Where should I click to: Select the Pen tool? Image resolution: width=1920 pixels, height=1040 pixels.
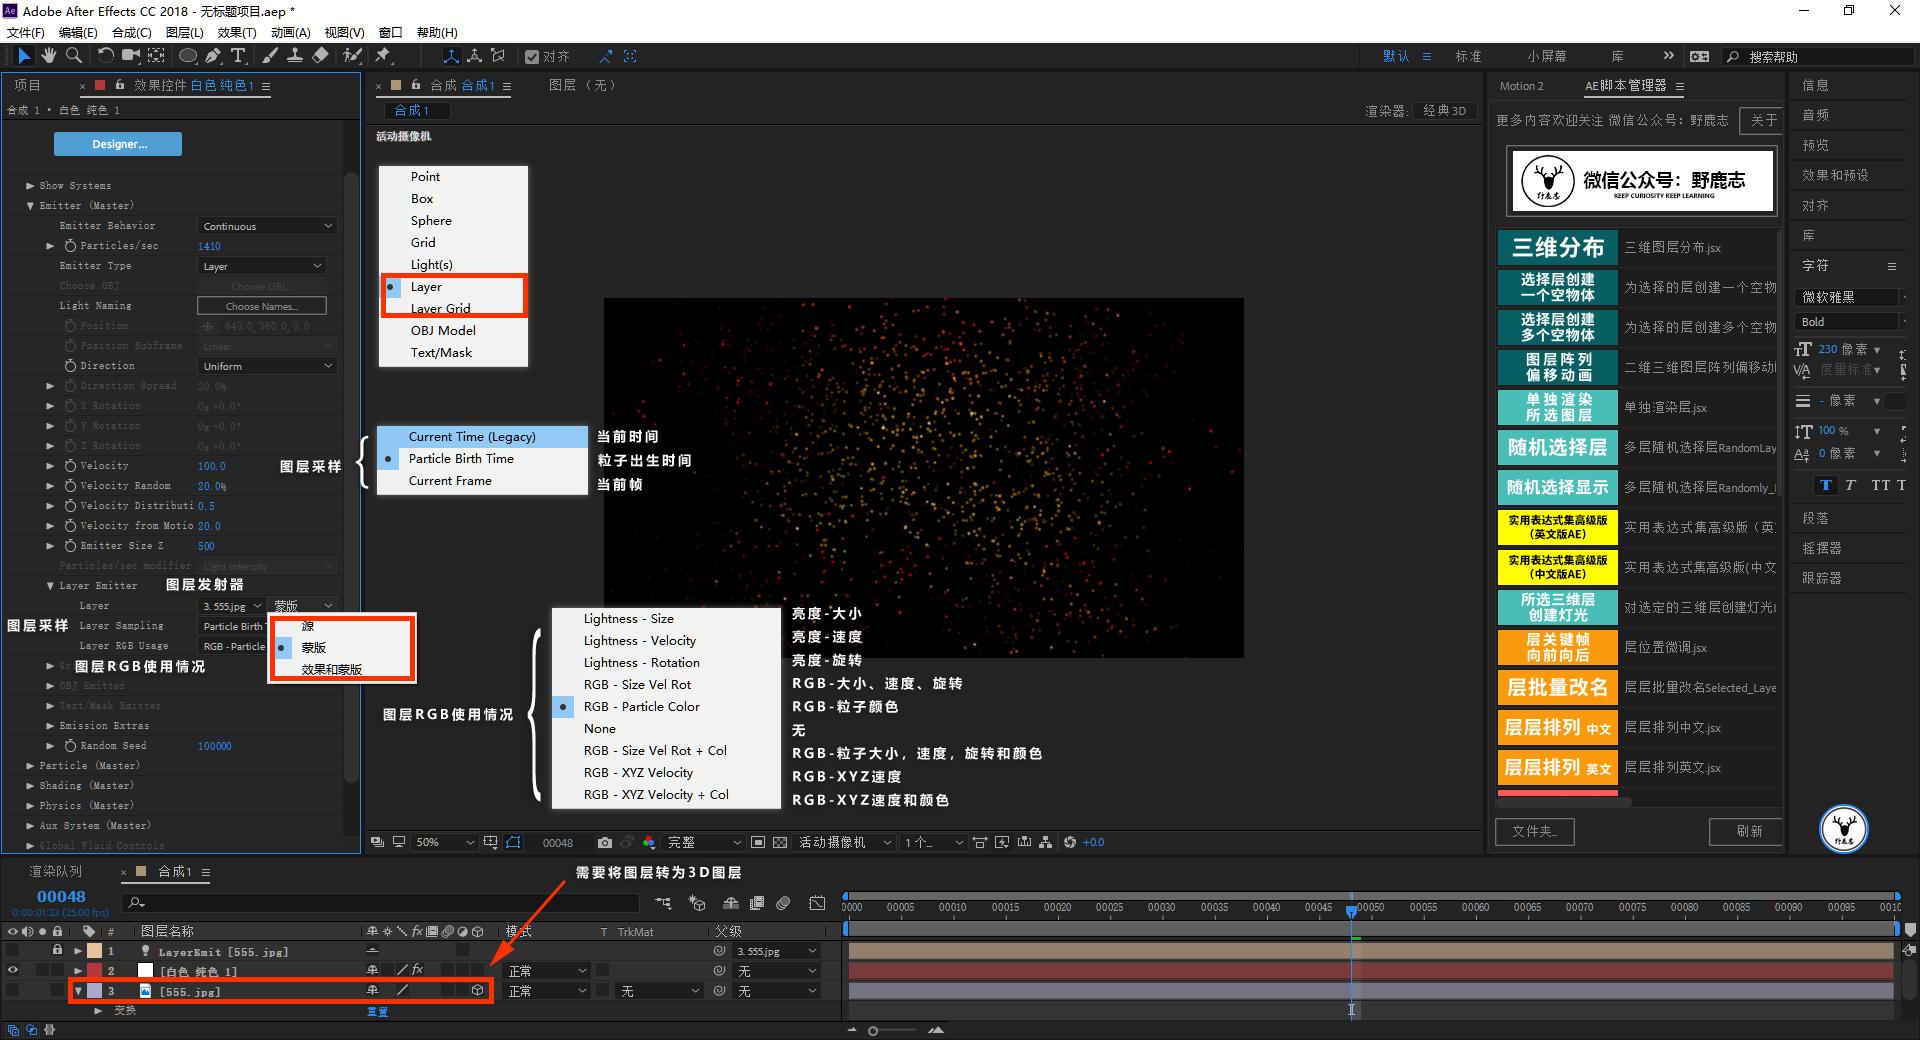coord(214,56)
